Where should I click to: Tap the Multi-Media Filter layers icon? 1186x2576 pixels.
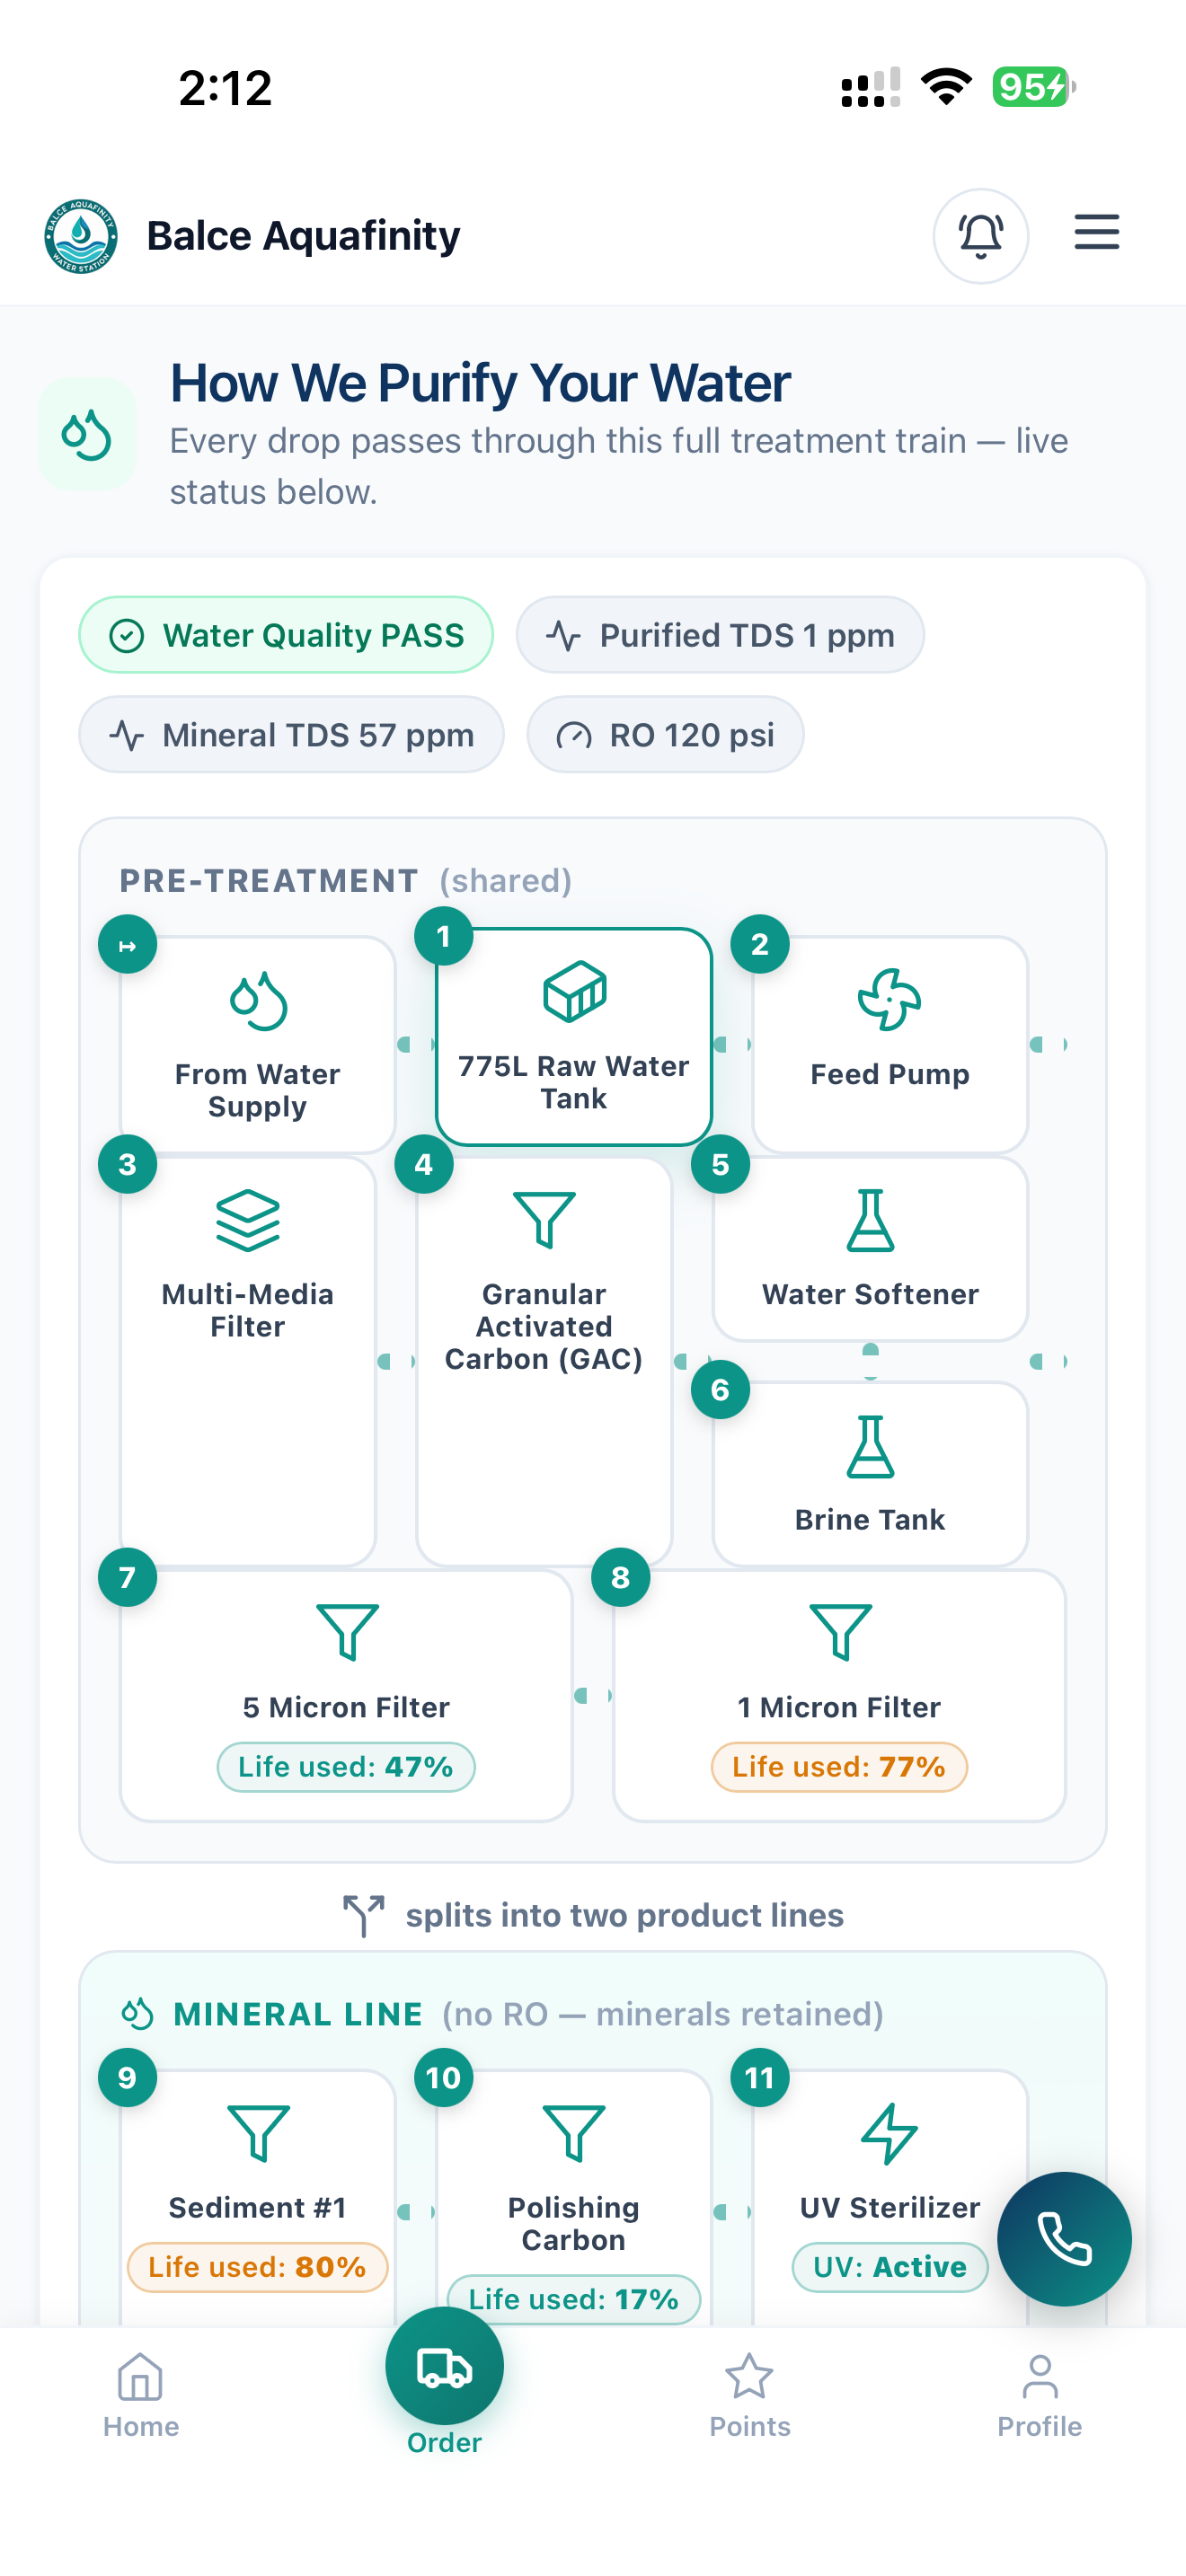click(x=247, y=1220)
